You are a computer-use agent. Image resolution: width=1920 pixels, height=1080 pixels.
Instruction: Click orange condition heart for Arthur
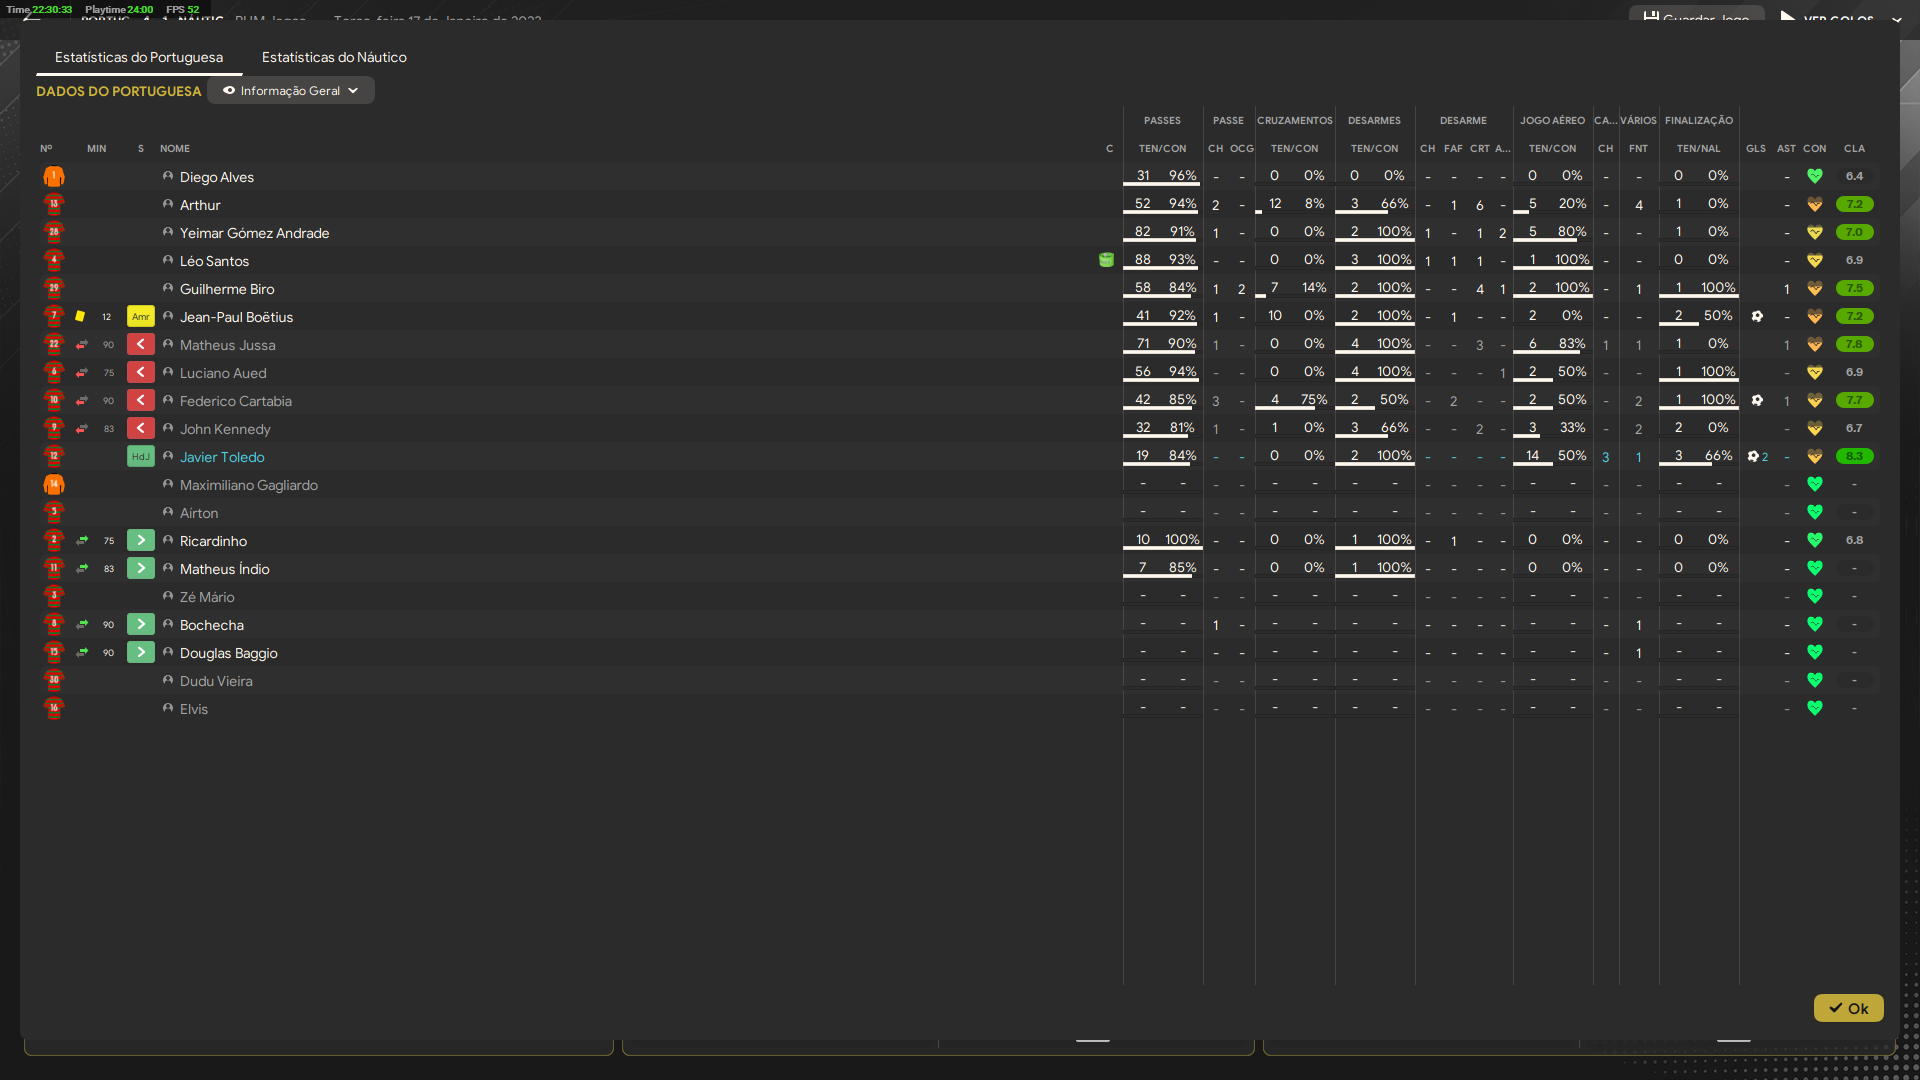1815,204
